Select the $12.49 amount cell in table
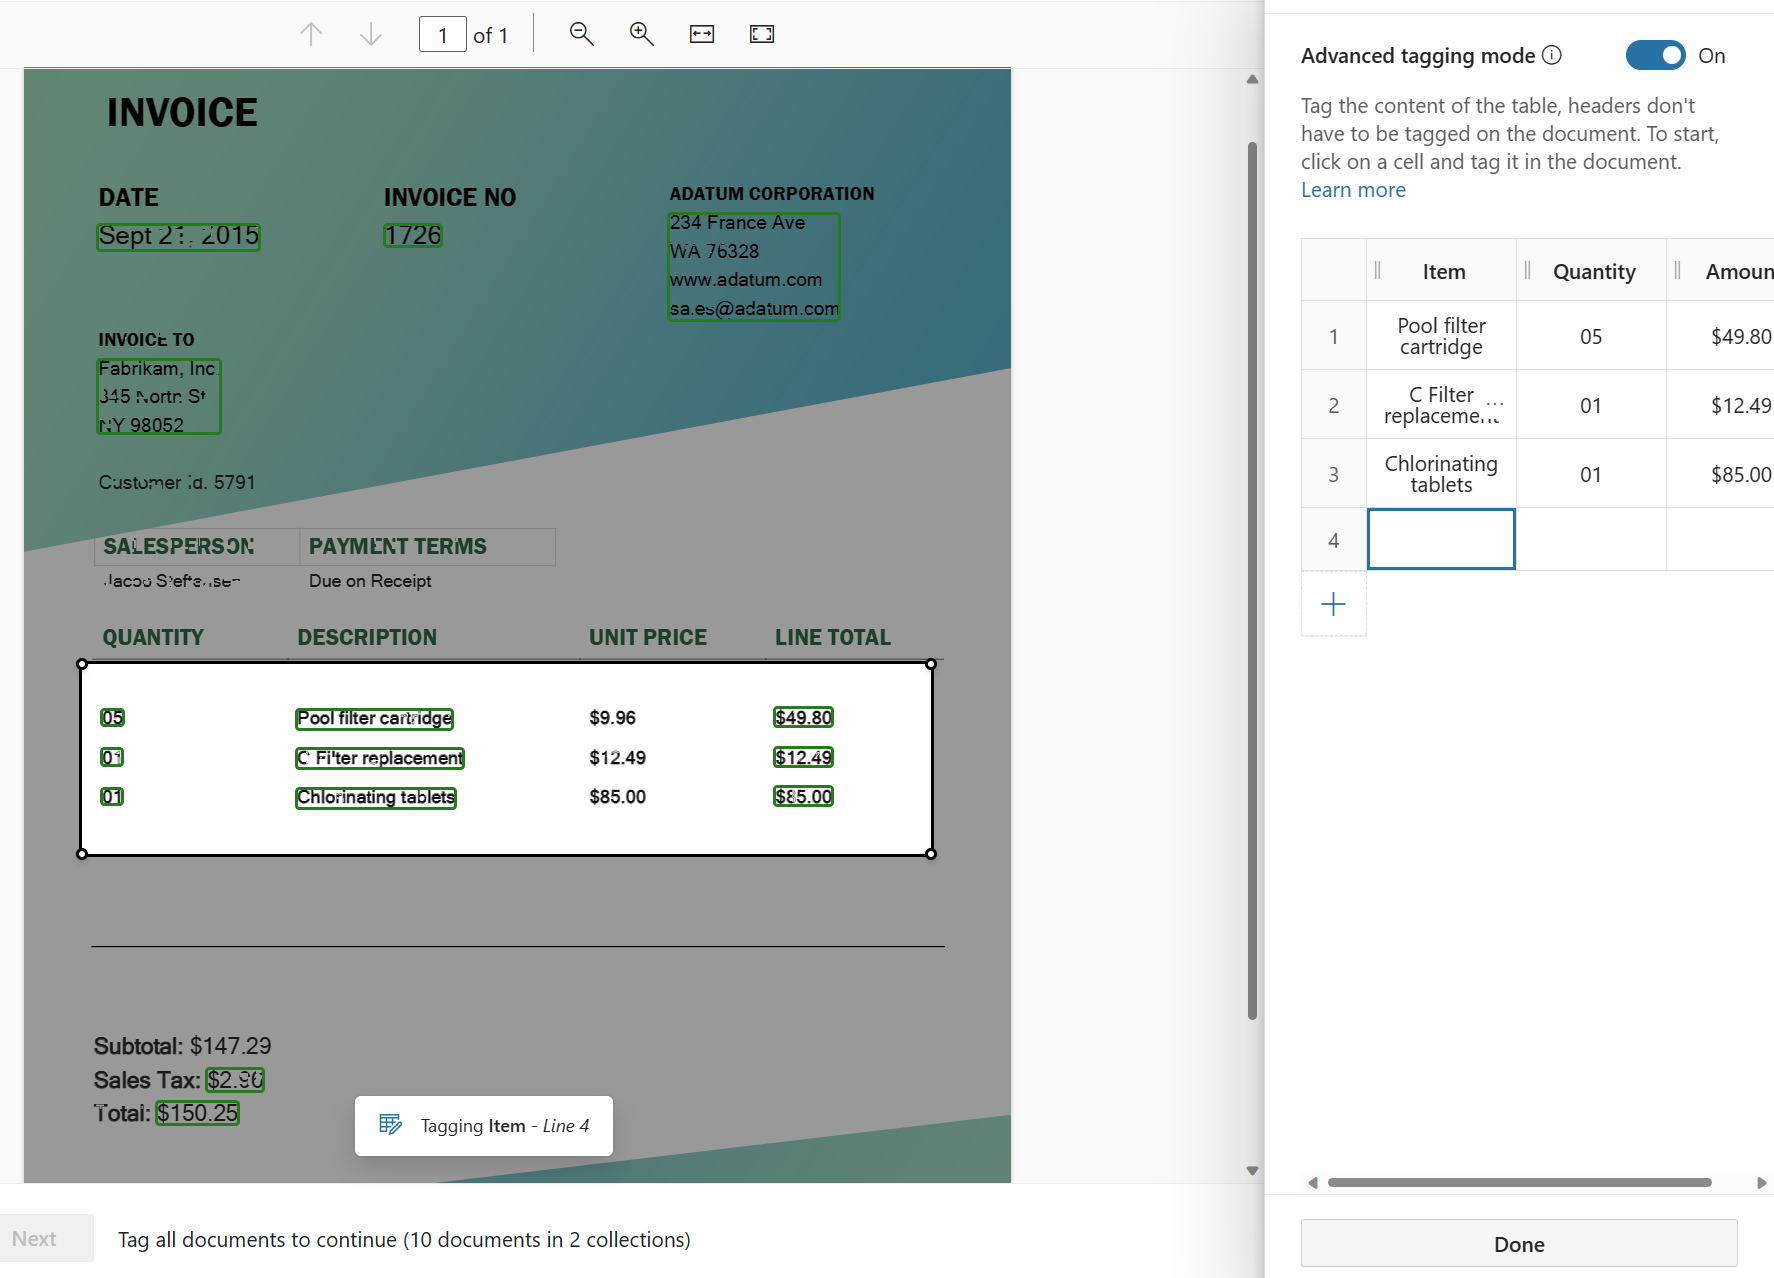Viewport: 1774px width, 1278px height. tap(1722, 405)
